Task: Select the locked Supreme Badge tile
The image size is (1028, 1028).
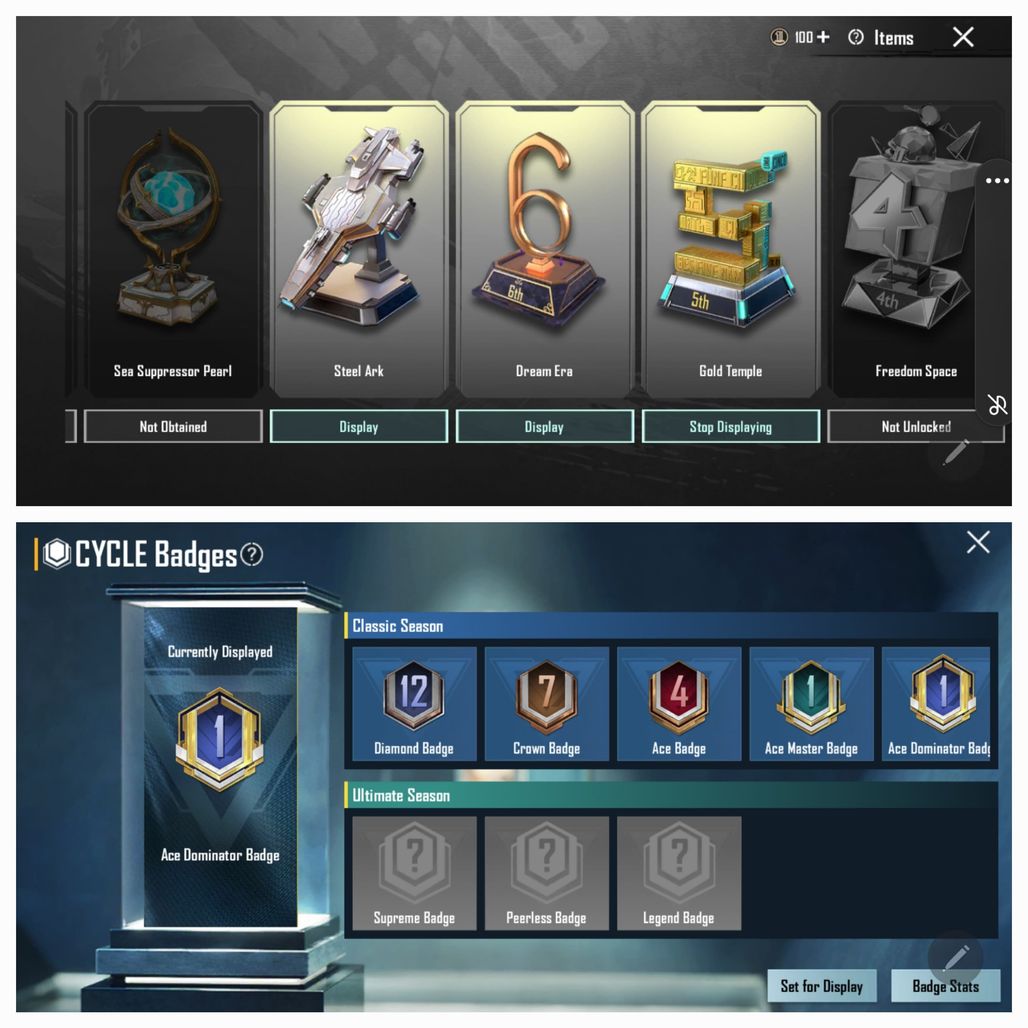Action: tap(414, 873)
